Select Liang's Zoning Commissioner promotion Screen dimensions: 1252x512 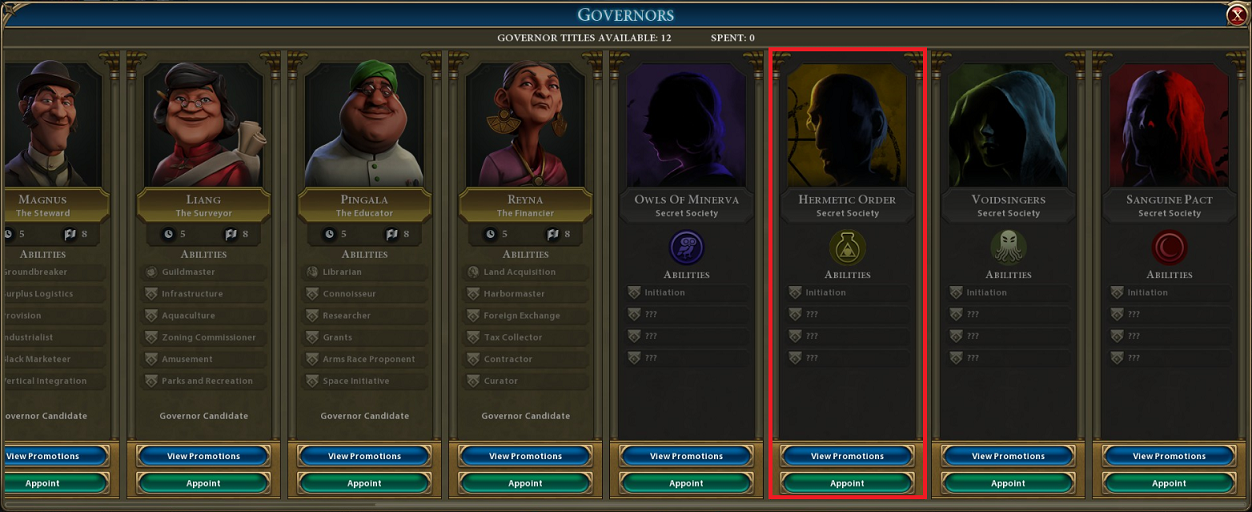(x=204, y=337)
